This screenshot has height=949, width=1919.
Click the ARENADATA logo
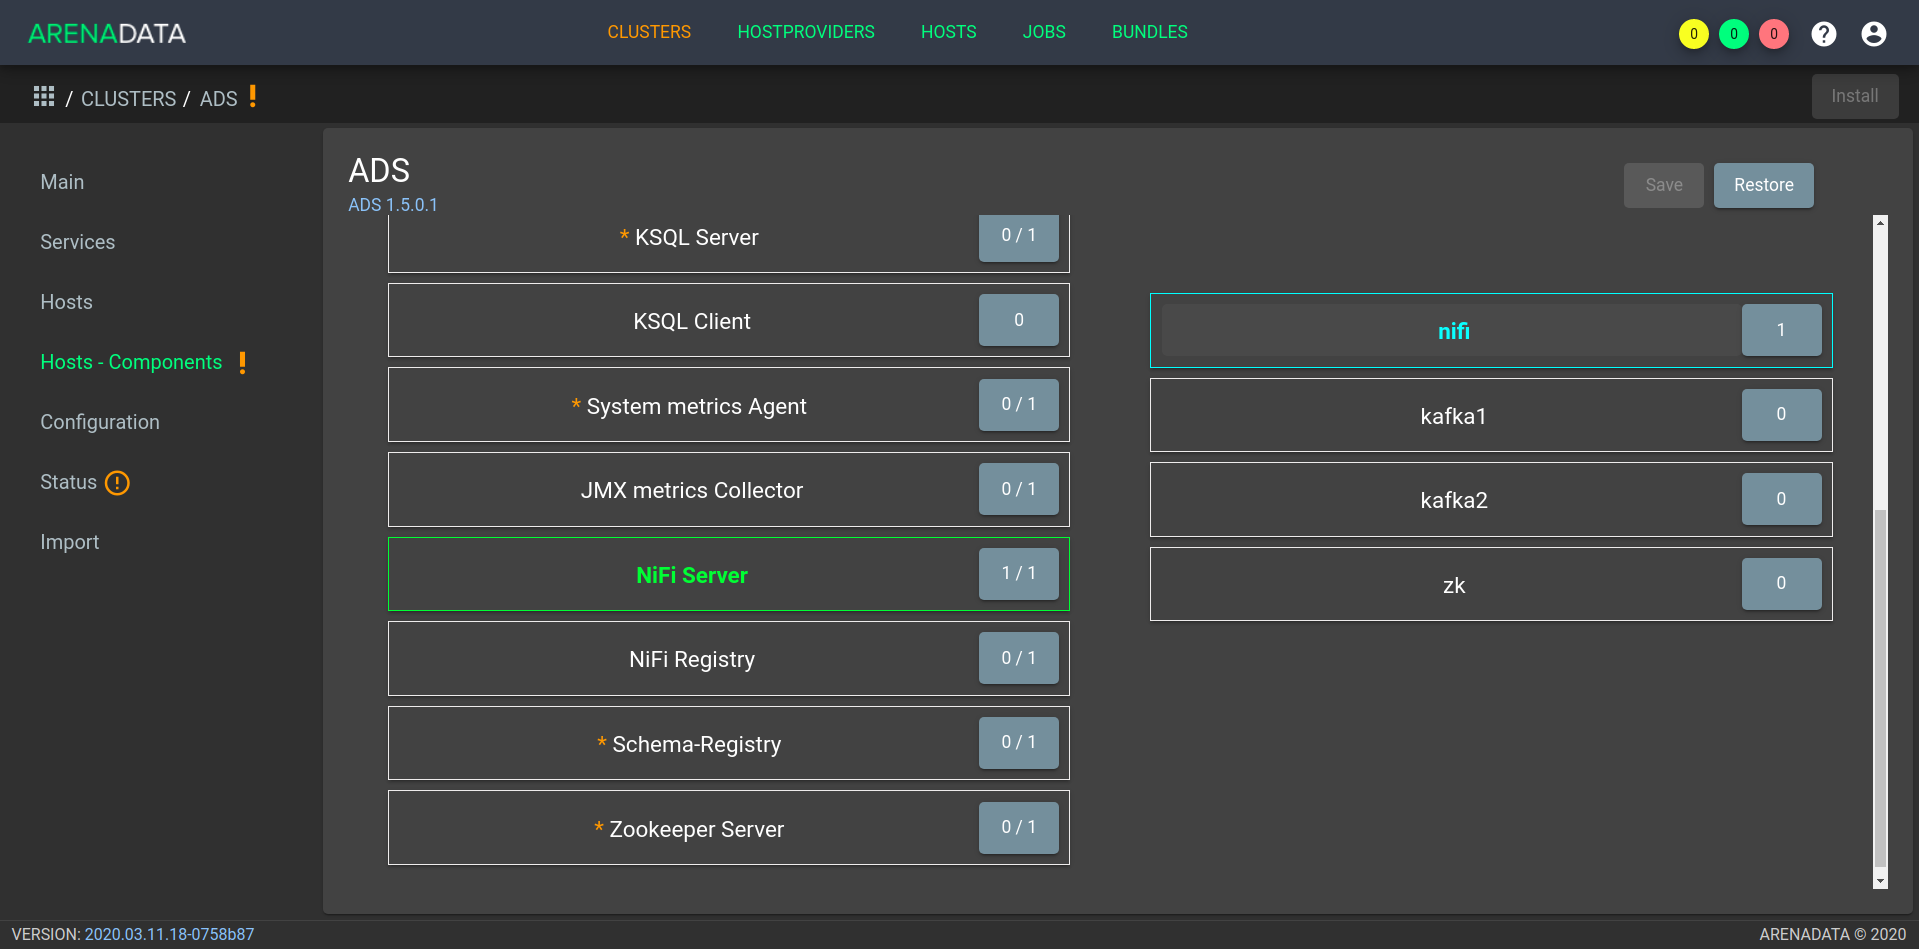107,34
